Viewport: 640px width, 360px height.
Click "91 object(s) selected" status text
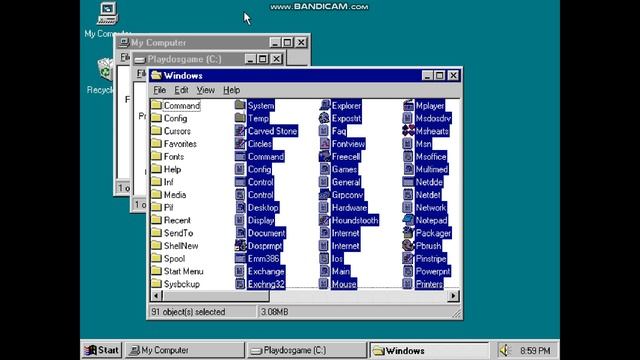(x=188, y=312)
